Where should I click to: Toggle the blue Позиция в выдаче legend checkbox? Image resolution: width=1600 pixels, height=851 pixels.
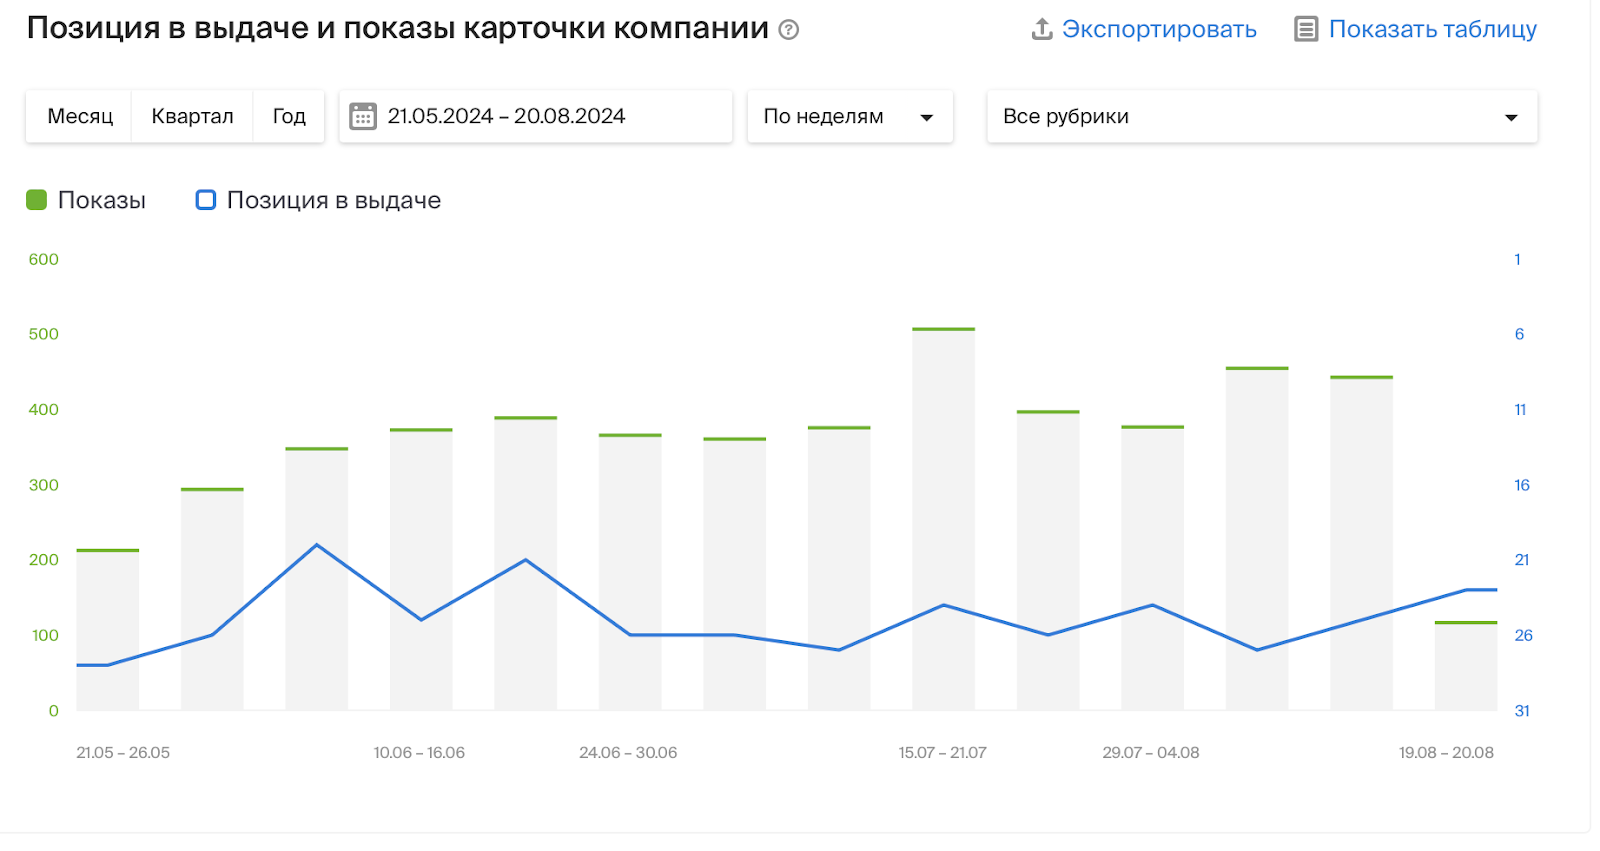click(206, 200)
